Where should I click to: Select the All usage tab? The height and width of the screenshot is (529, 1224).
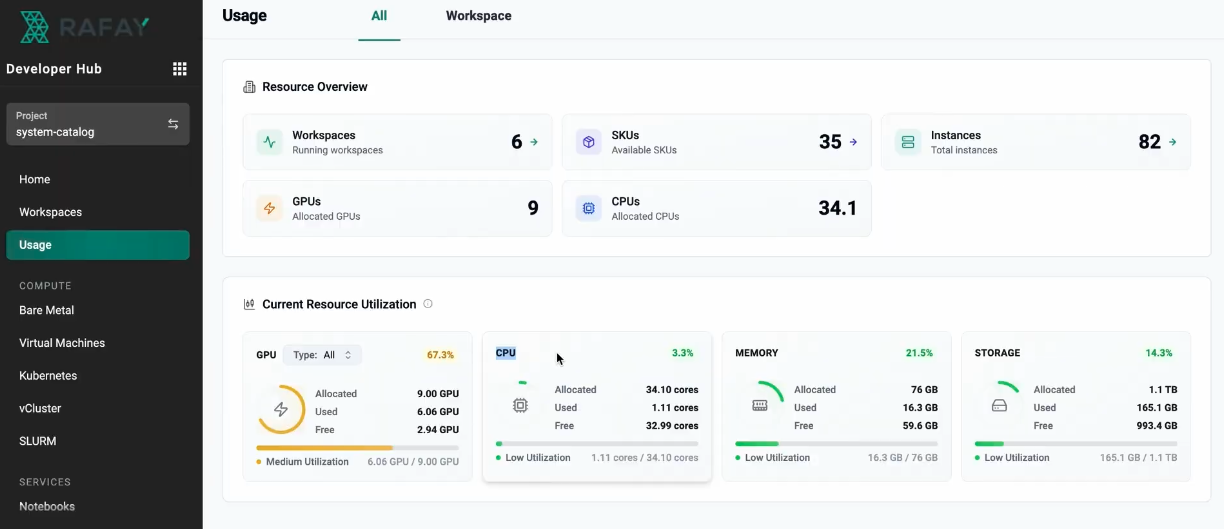(x=379, y=16)
